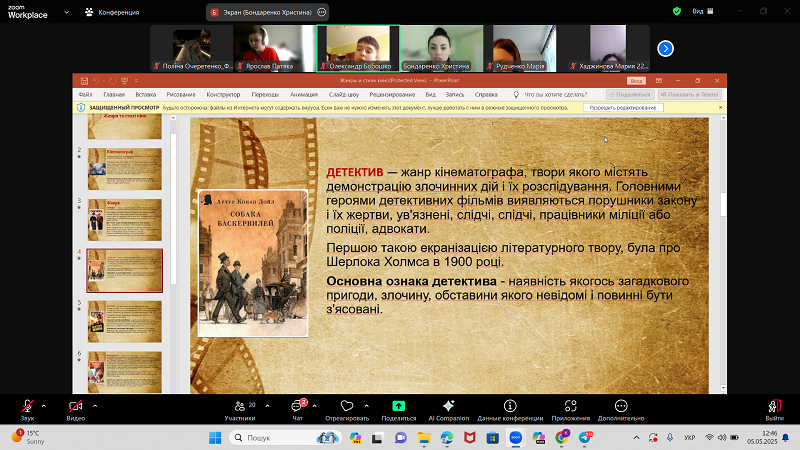Open the Вид view menu in Zoom

point(703,11)
